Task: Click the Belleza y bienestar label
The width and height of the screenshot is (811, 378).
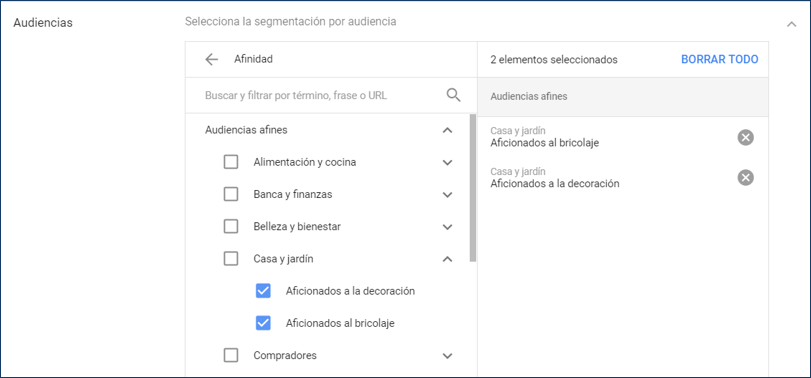Action: pos(297,227)
